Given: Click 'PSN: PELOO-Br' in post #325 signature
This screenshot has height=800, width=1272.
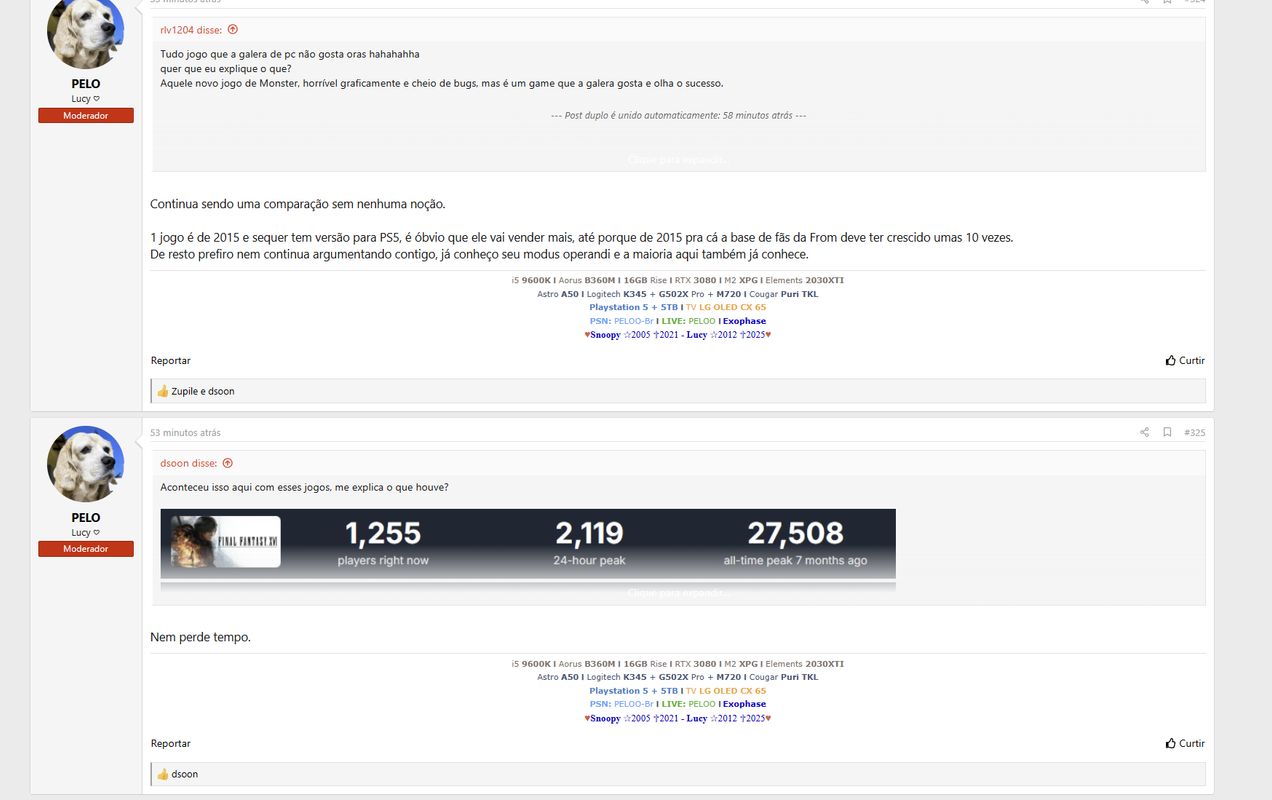Looking at the screenshot, I should pyautogui.click(x=621, y=704).
